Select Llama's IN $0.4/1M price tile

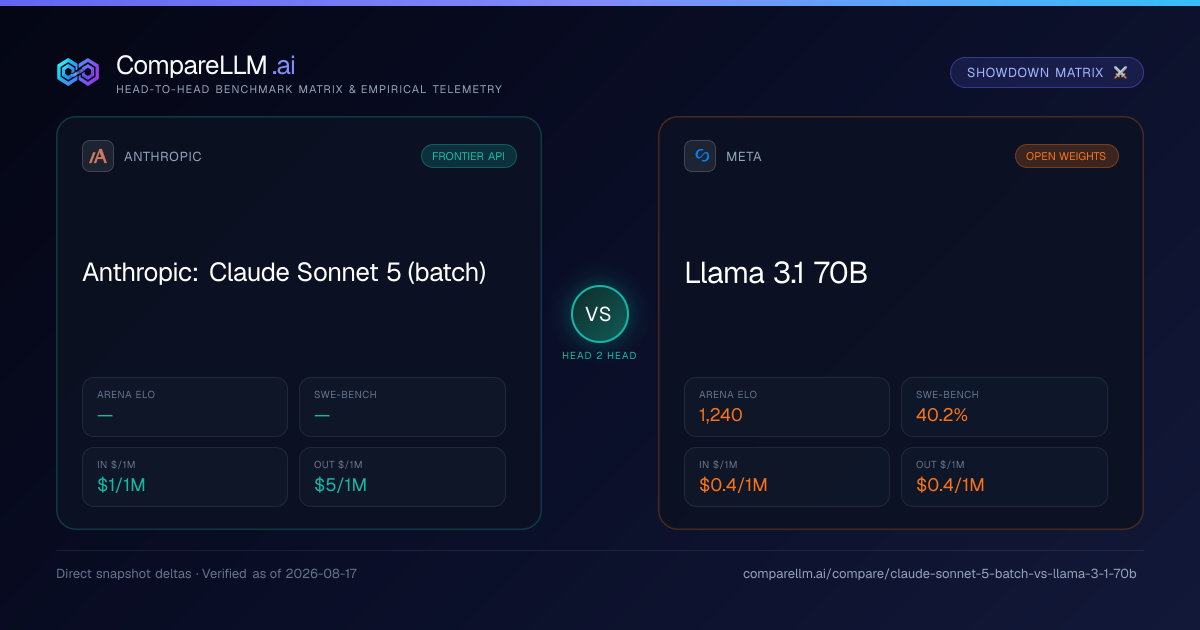point(786,477)
